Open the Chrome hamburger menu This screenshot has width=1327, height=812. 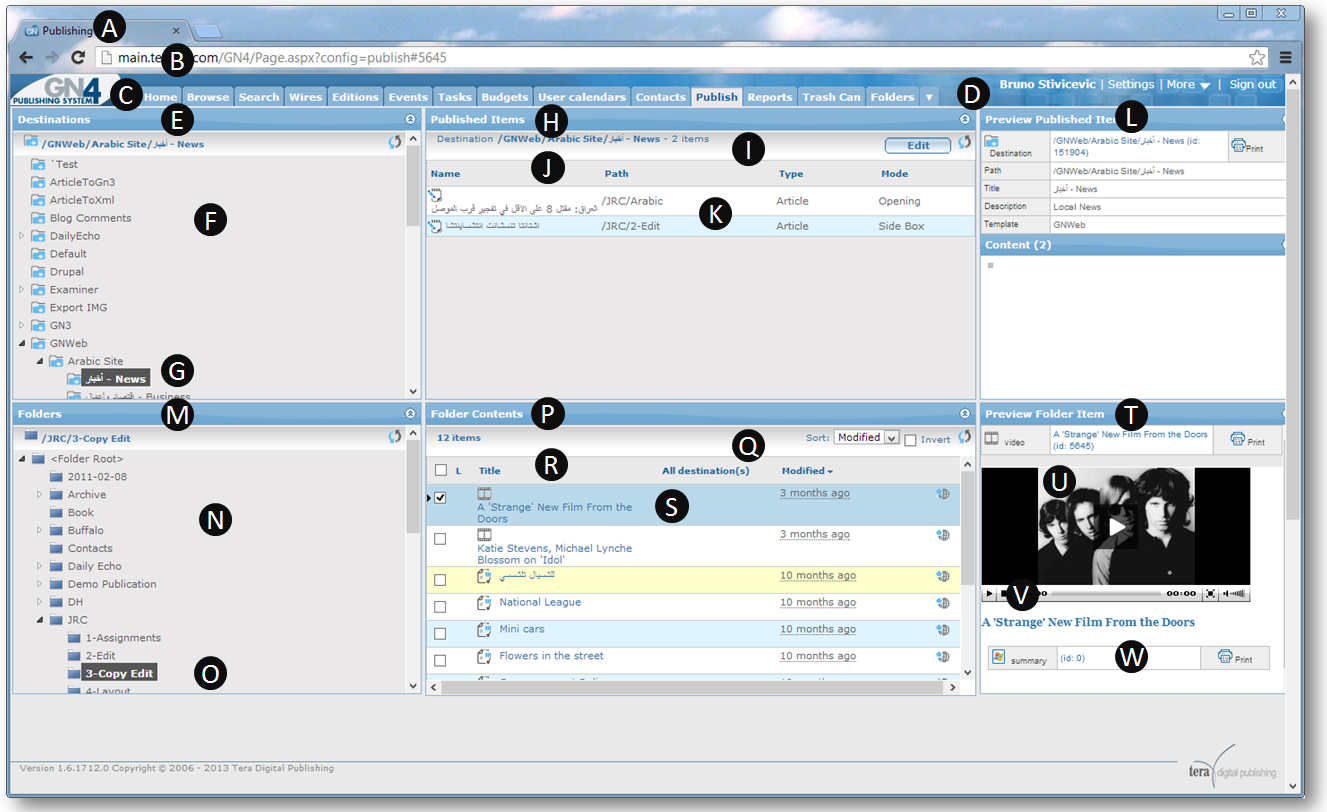tap(1286, 58)
